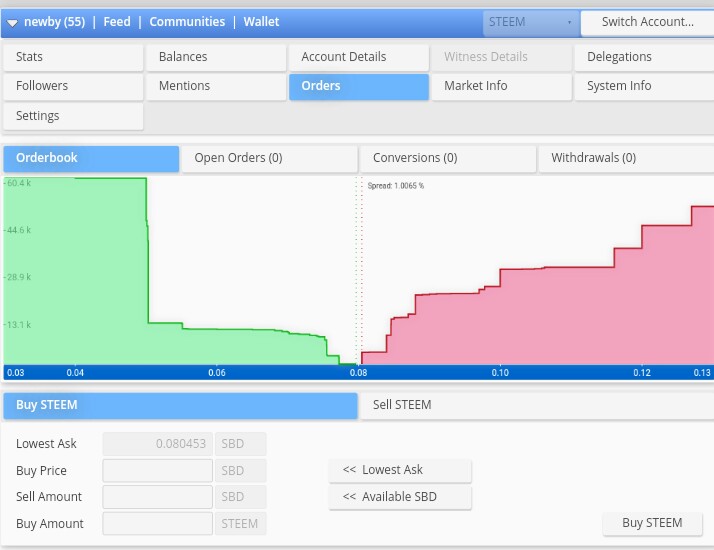Click the 0.10 price axis label
This screenshot has height=550, width=714.
point(500,373)
